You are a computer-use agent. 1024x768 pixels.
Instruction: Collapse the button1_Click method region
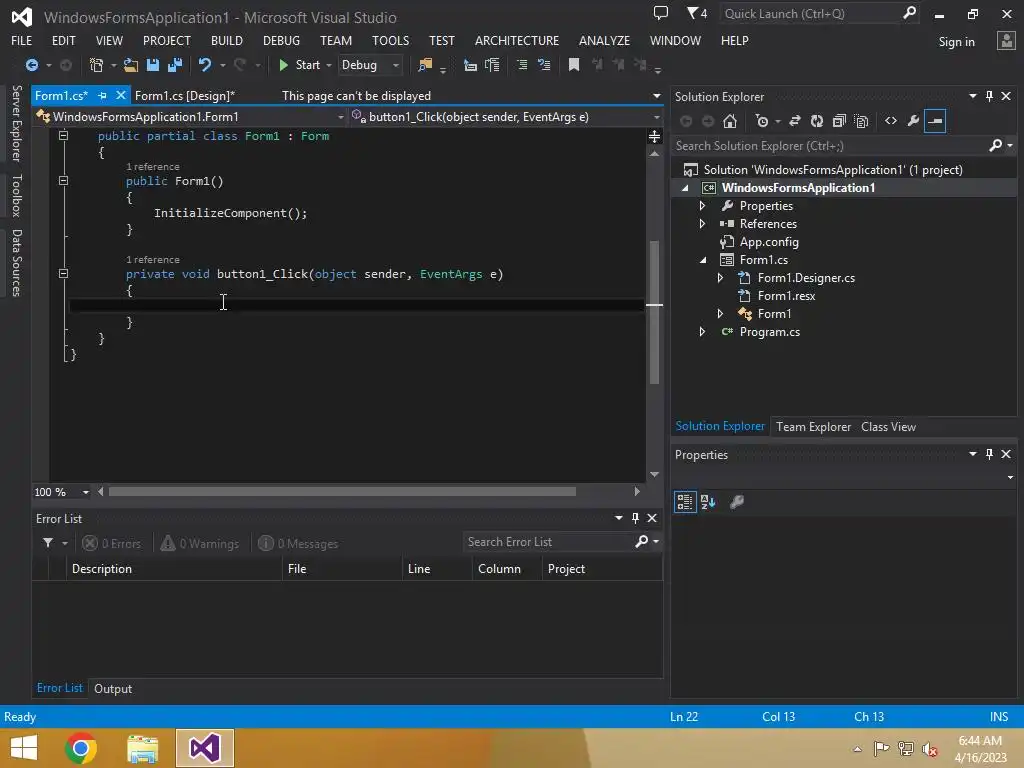coord(63,274)
